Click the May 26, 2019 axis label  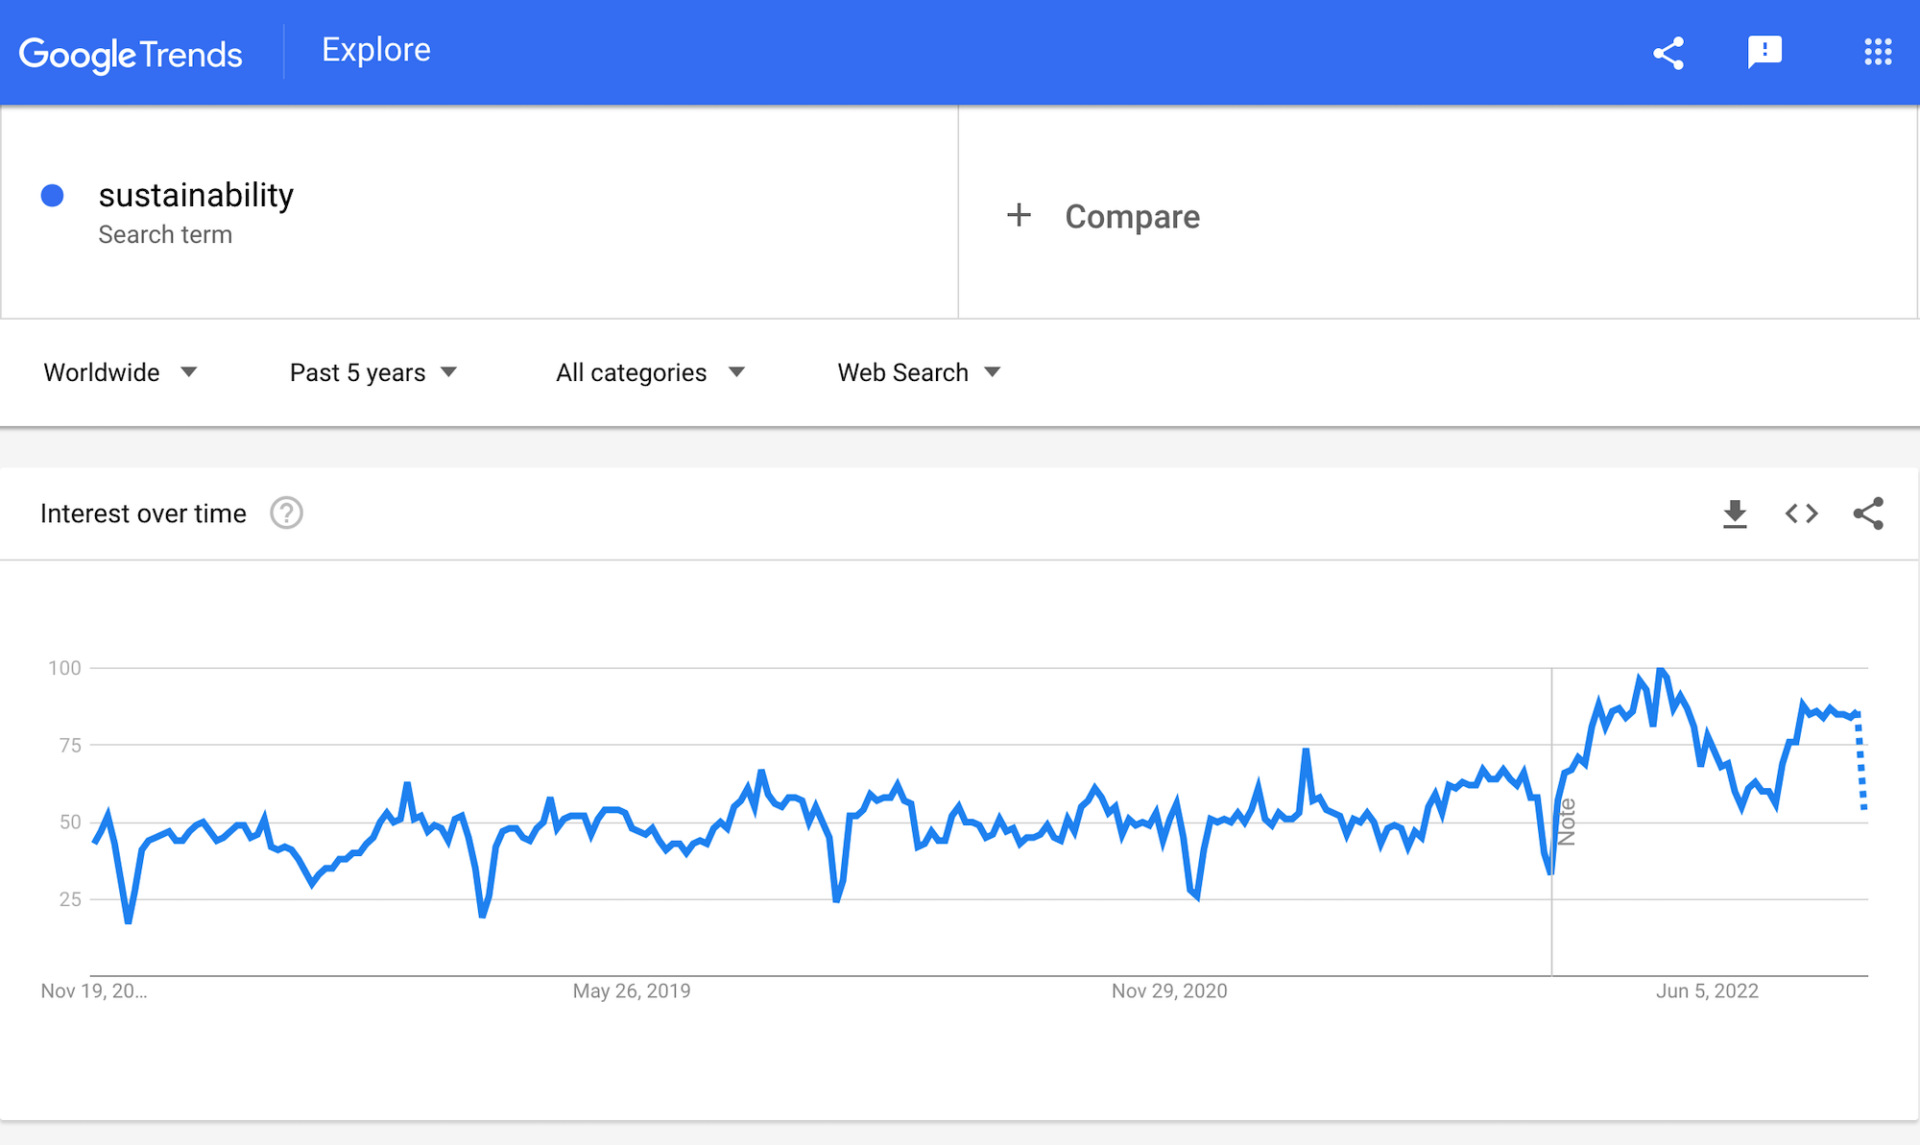(631, 991)
